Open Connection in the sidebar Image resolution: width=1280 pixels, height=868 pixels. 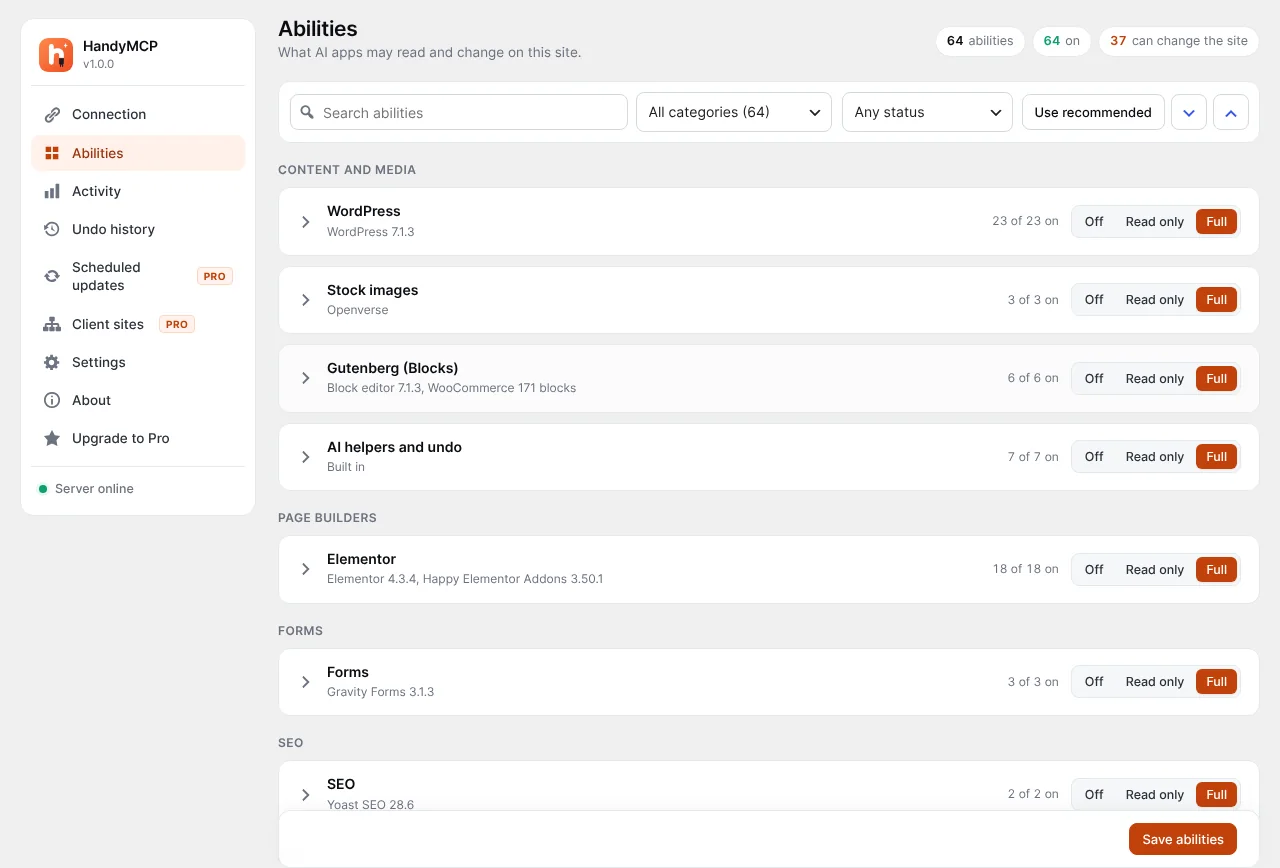138,115
